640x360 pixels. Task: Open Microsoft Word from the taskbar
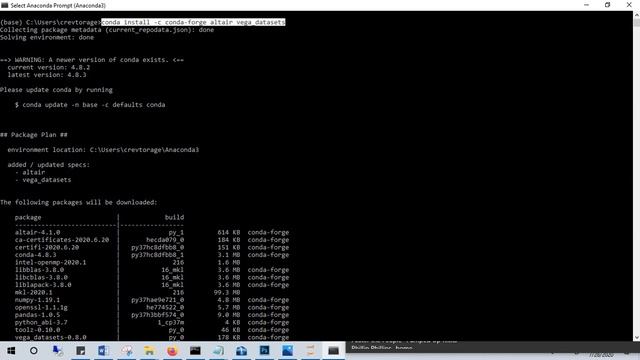point(103,351)
